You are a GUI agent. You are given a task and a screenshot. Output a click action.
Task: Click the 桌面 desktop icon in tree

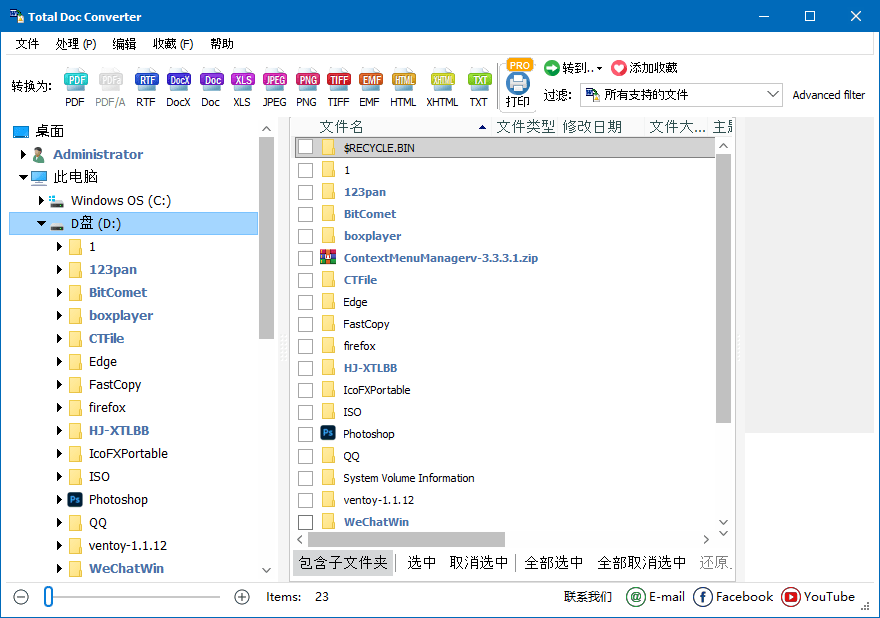21,131
